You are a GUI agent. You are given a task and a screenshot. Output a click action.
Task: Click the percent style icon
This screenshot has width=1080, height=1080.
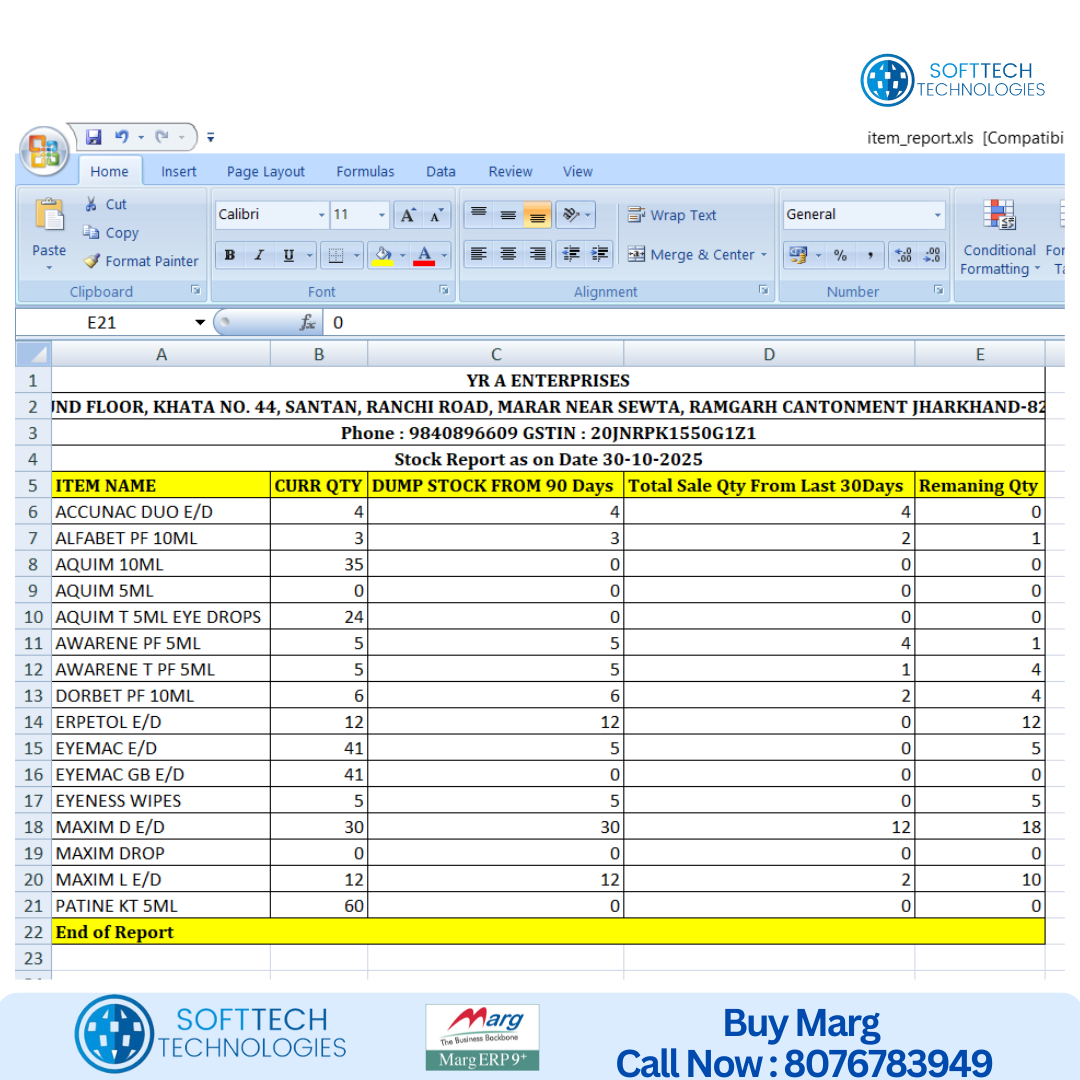coord(840,255)
